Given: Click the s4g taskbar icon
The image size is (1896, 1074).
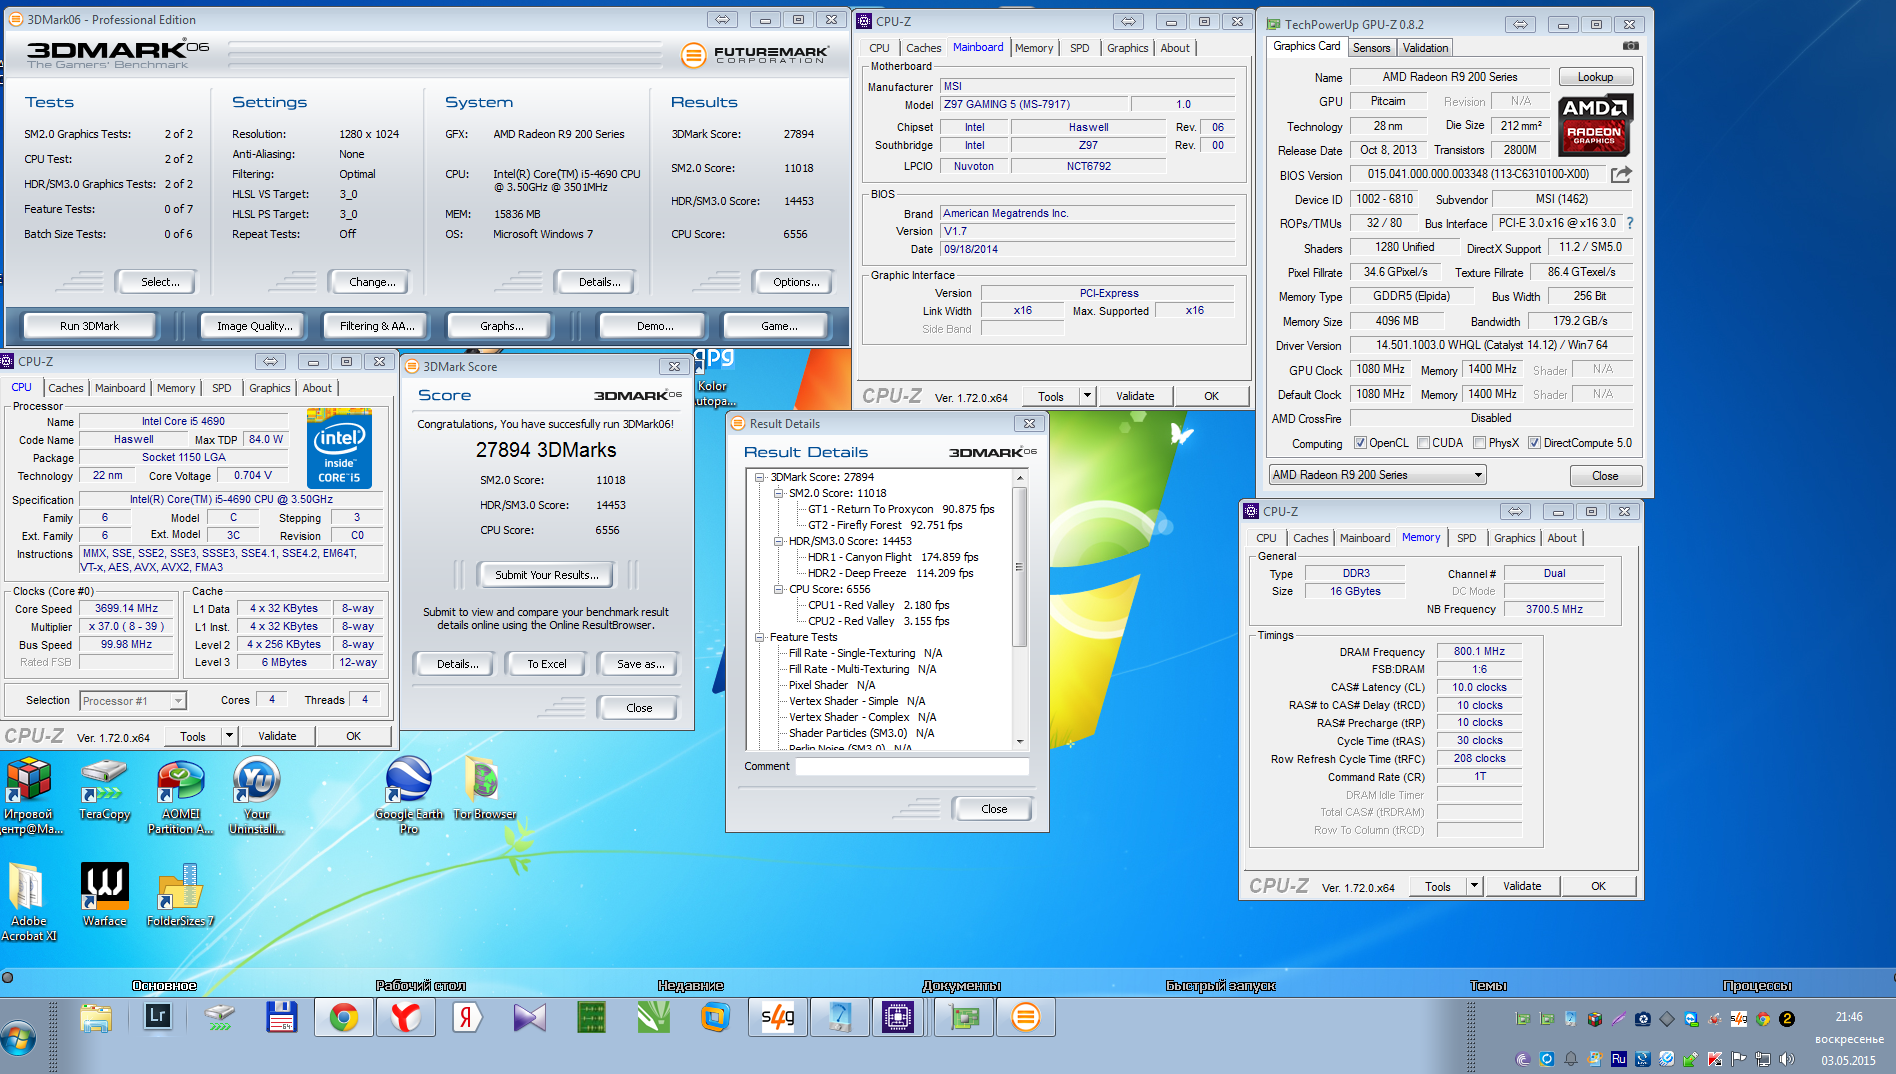Looking at the screenshot, I should tap(778, 1018).
